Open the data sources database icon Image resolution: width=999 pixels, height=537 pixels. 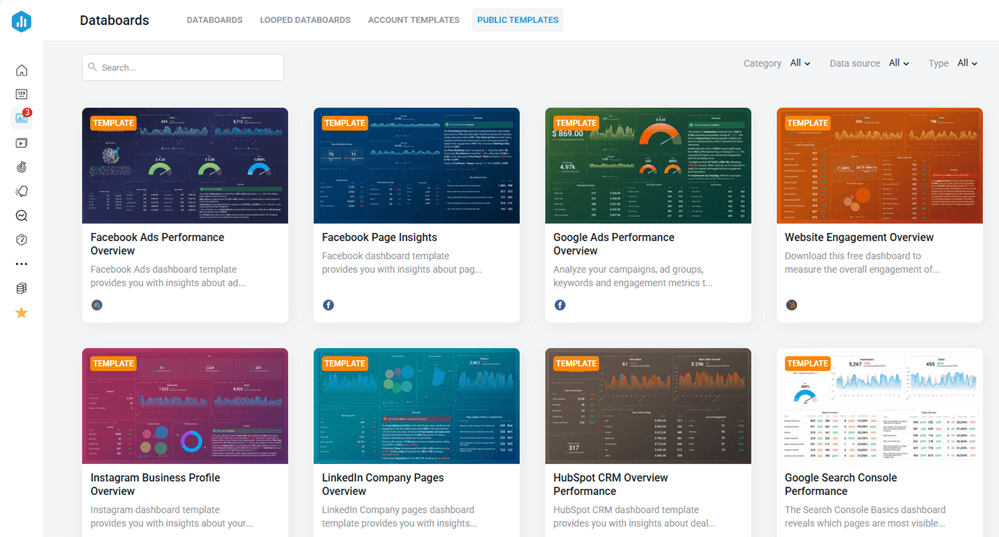[22, 288]
